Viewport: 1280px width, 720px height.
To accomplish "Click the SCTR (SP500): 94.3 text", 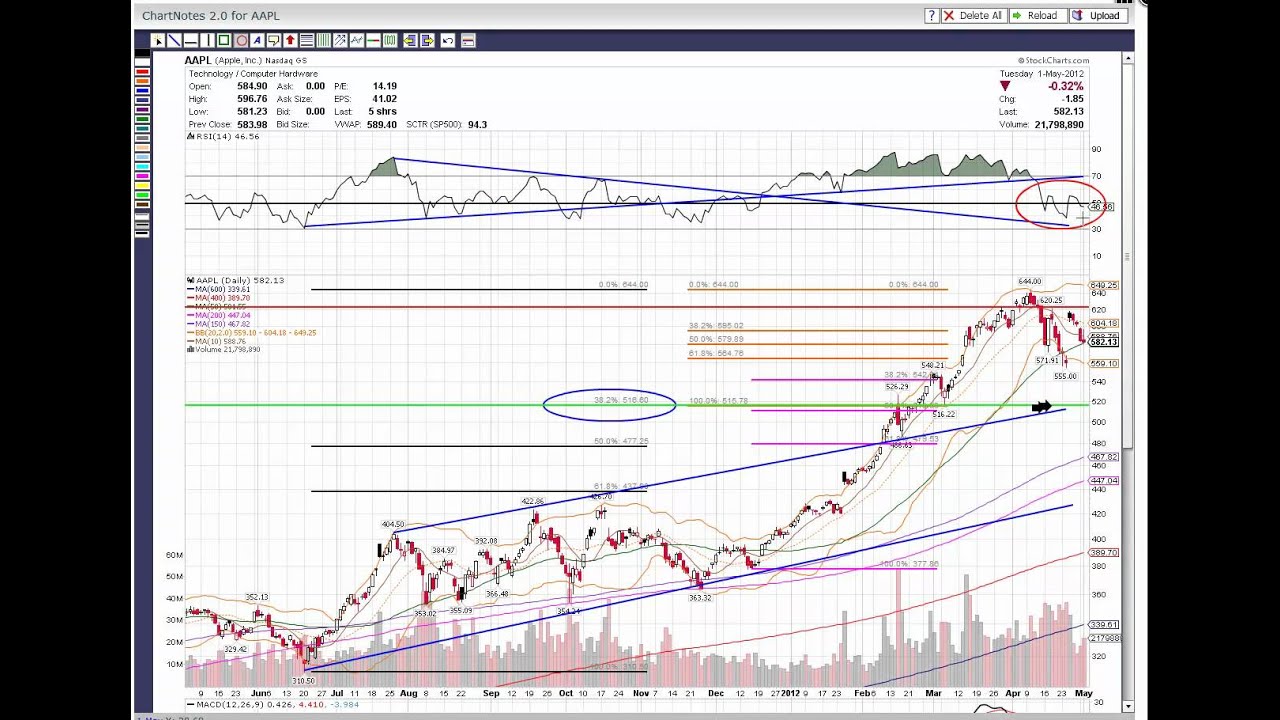I will [446, 124].
